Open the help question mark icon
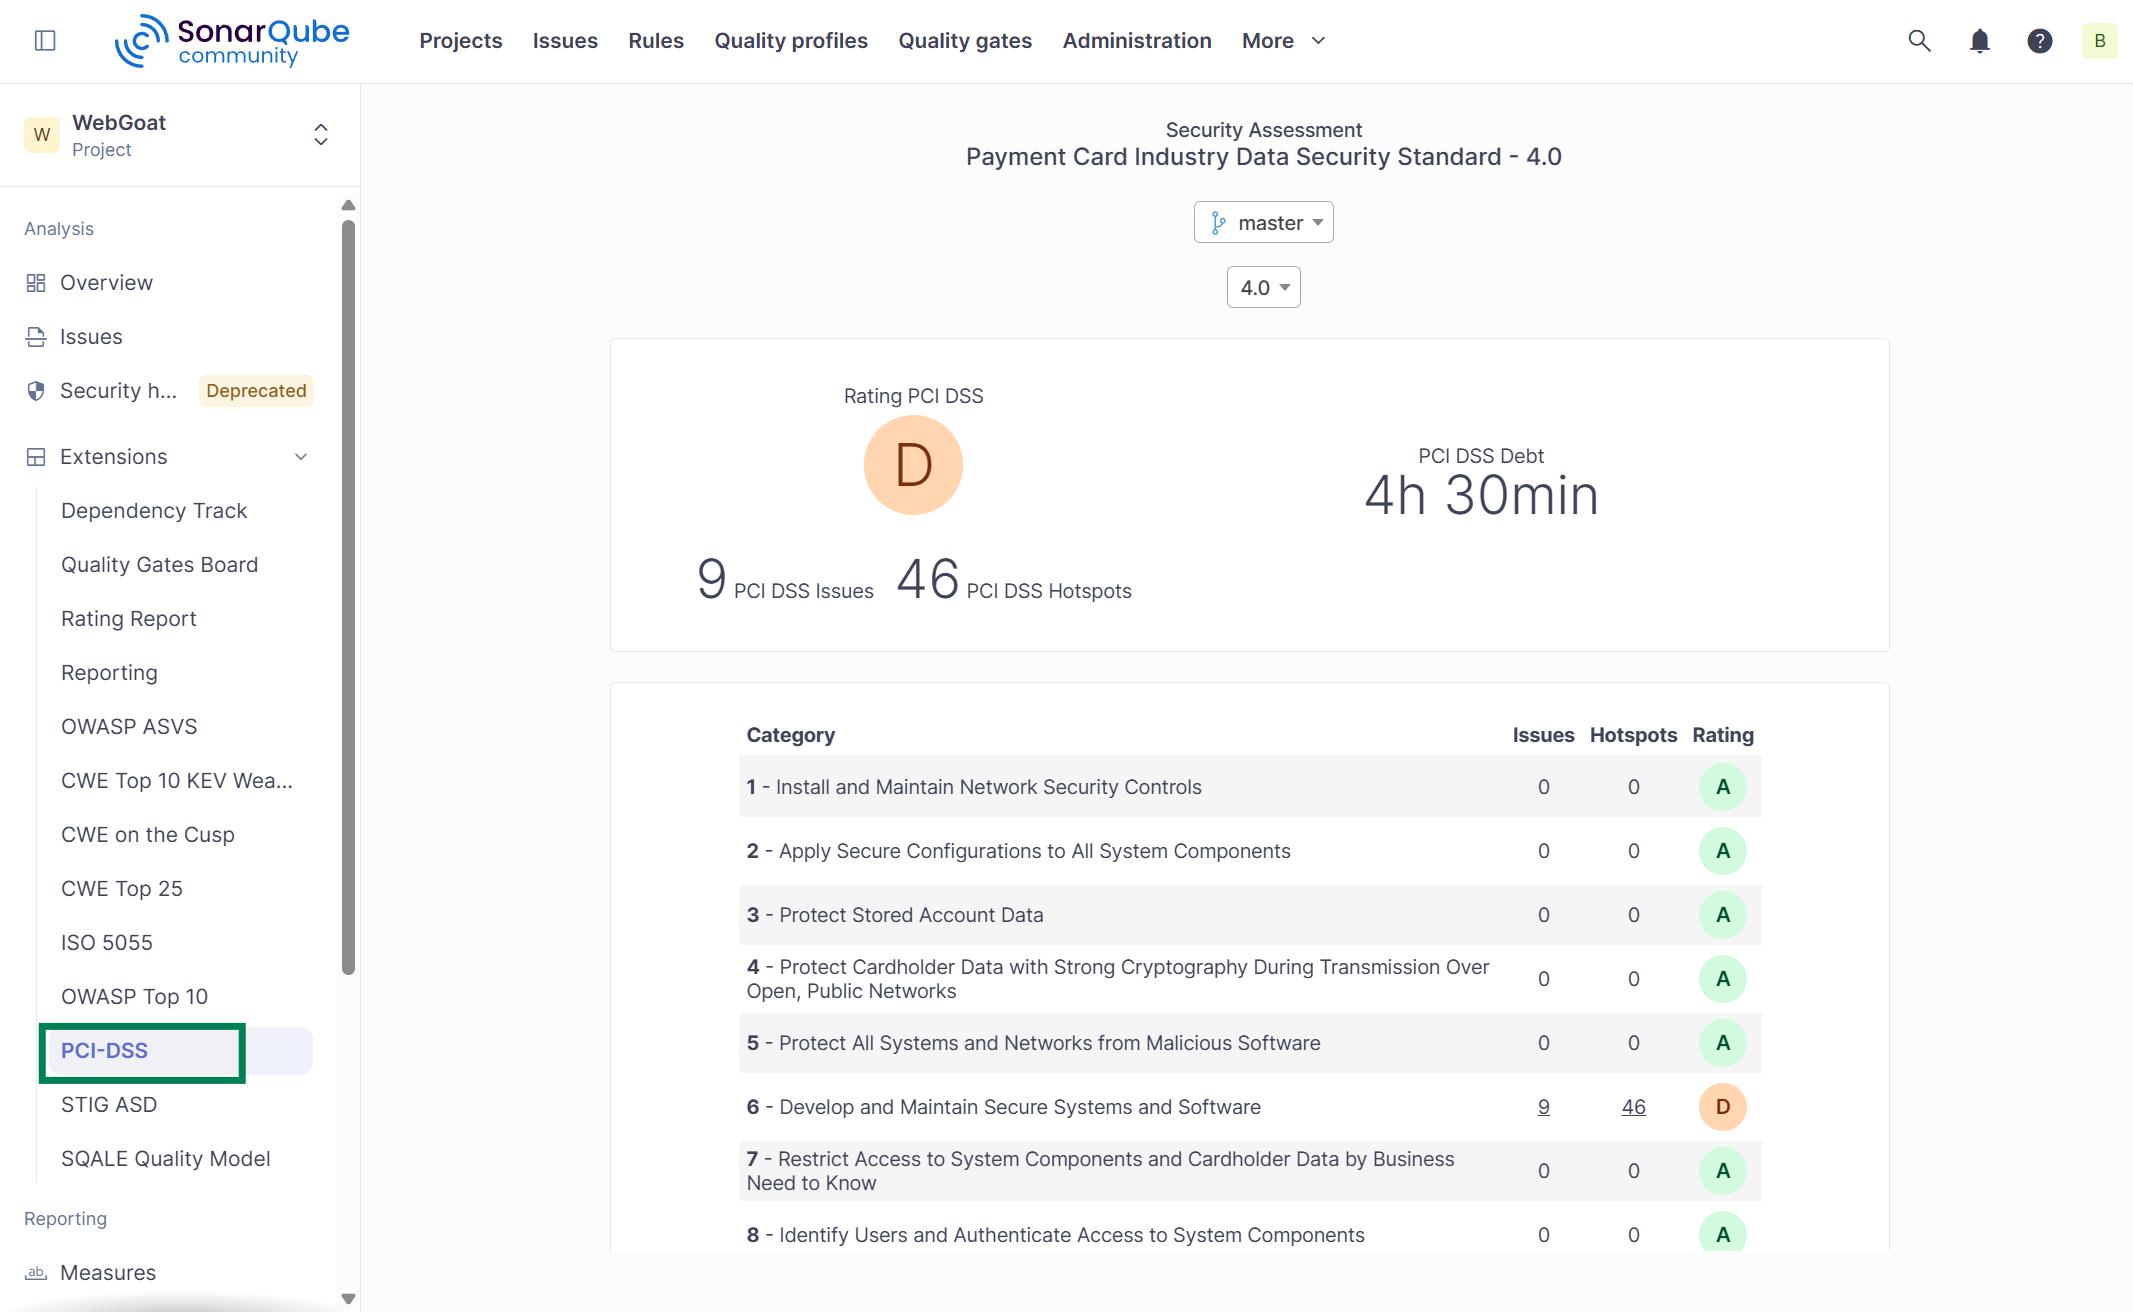The image size is (2133, 1312). (2039, 40)
